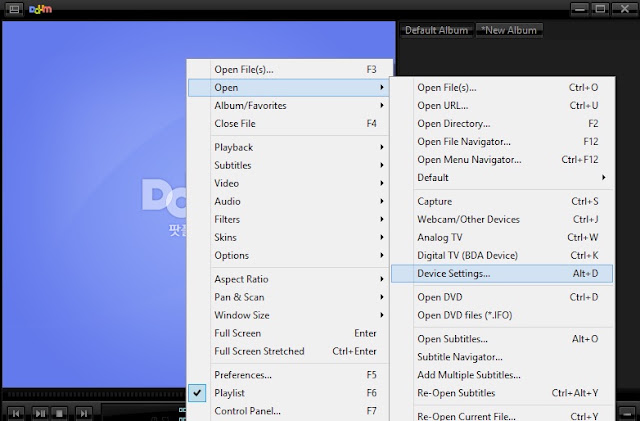Open Device Settings... entry
This screenshot has height=421, width=640.
[x=502, y=273]
